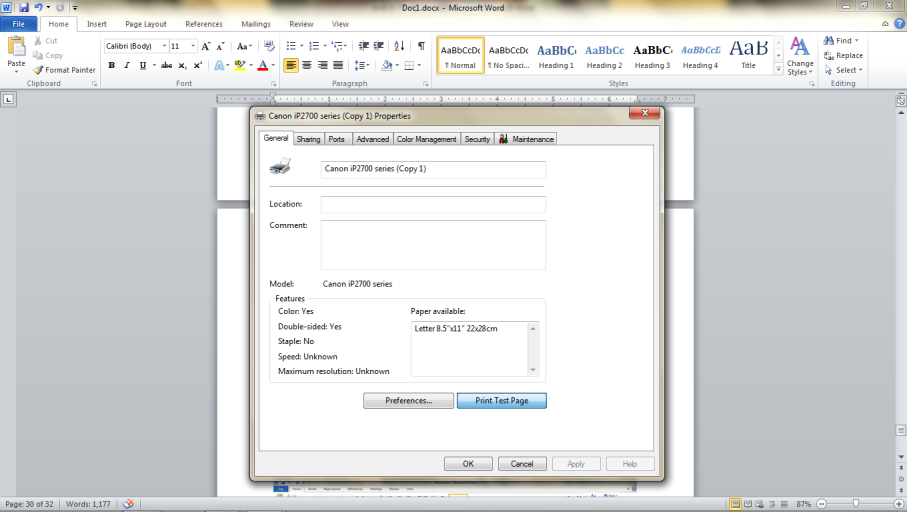This screenshot has height=512, width=907.
Task: Open Line Spacing dropdown
Action: (362, 65)
